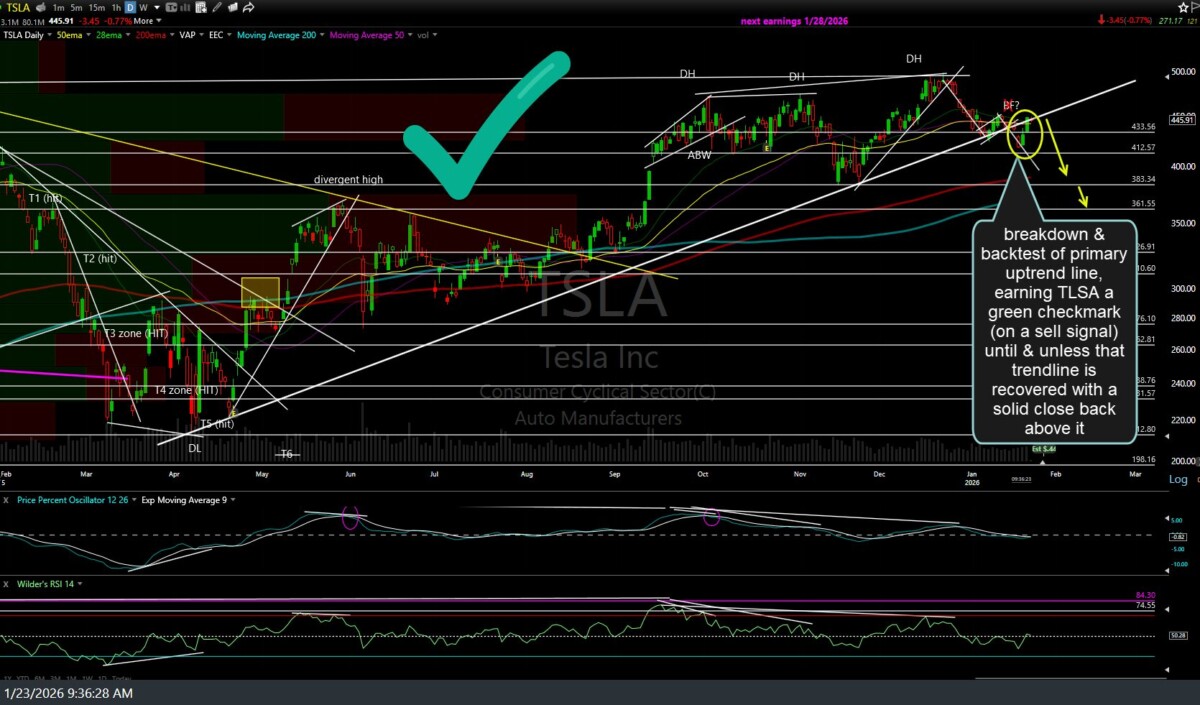
Task: Select the drawing pencil tool
Action: [217, 7]
